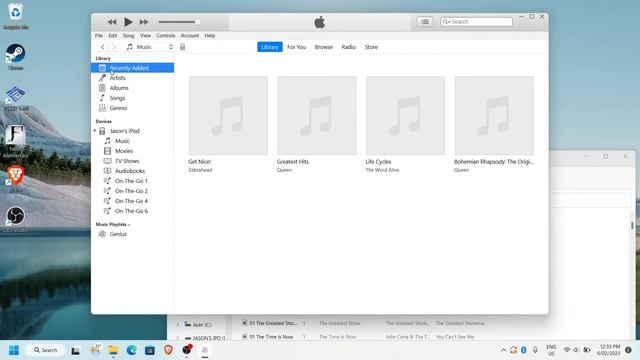Switch to the For You tab
The width and height of the screenshot is (640, 360).
coord(296,47)
